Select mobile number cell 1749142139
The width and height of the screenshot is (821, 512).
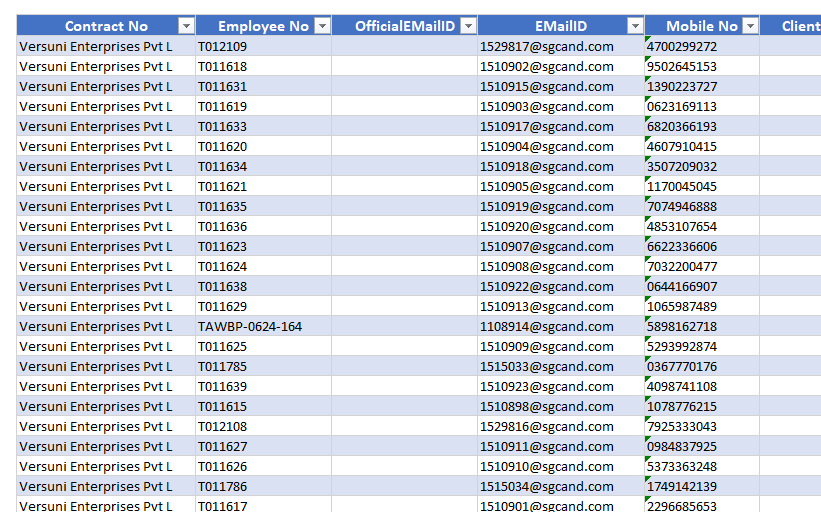tap(702, 486)
